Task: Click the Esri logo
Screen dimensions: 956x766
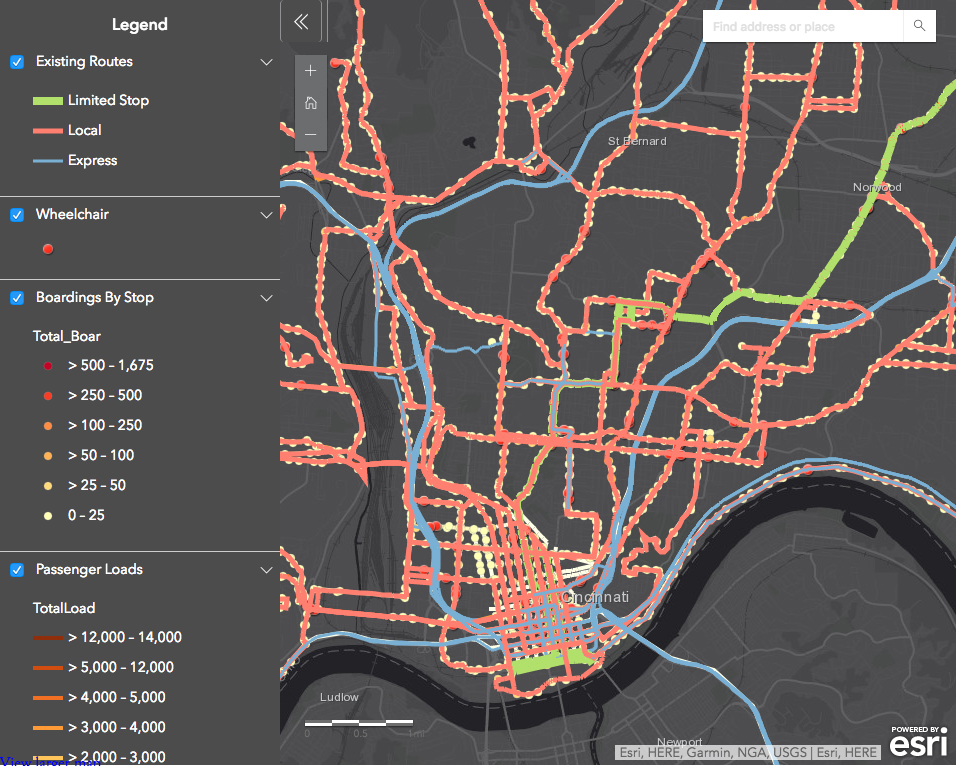Action: click(914, 742)
